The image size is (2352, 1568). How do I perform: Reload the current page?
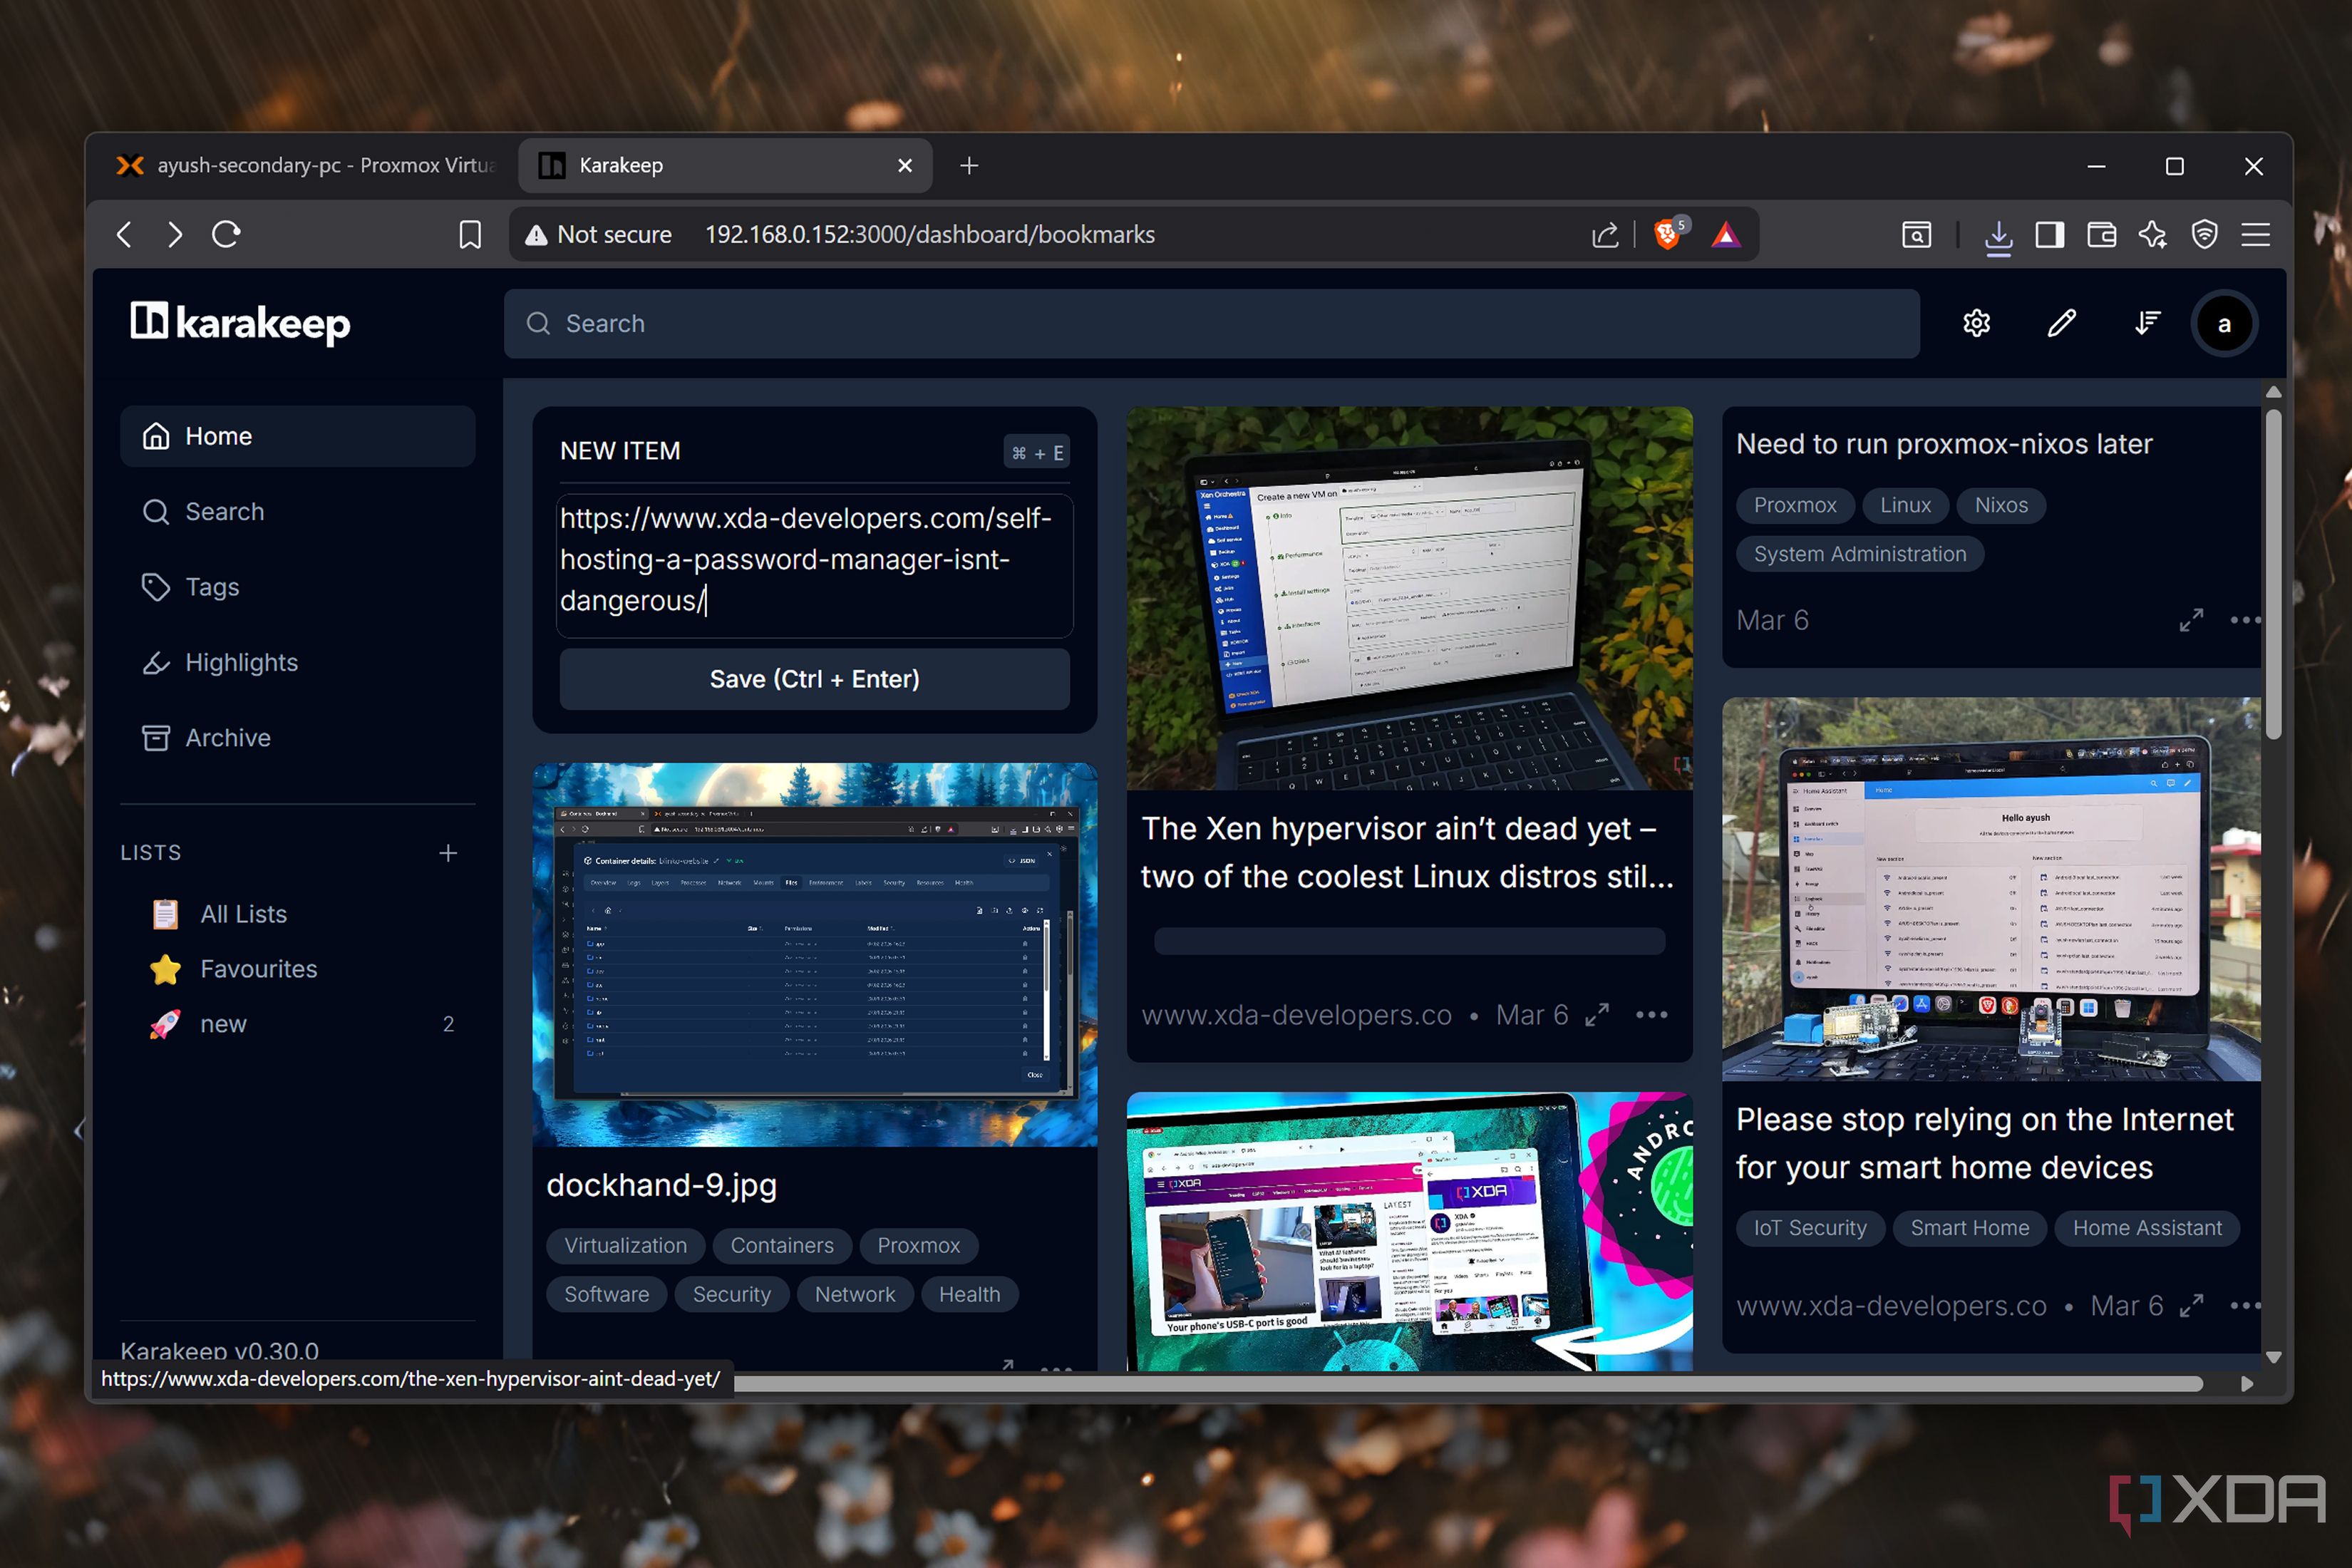coord(227,234)
